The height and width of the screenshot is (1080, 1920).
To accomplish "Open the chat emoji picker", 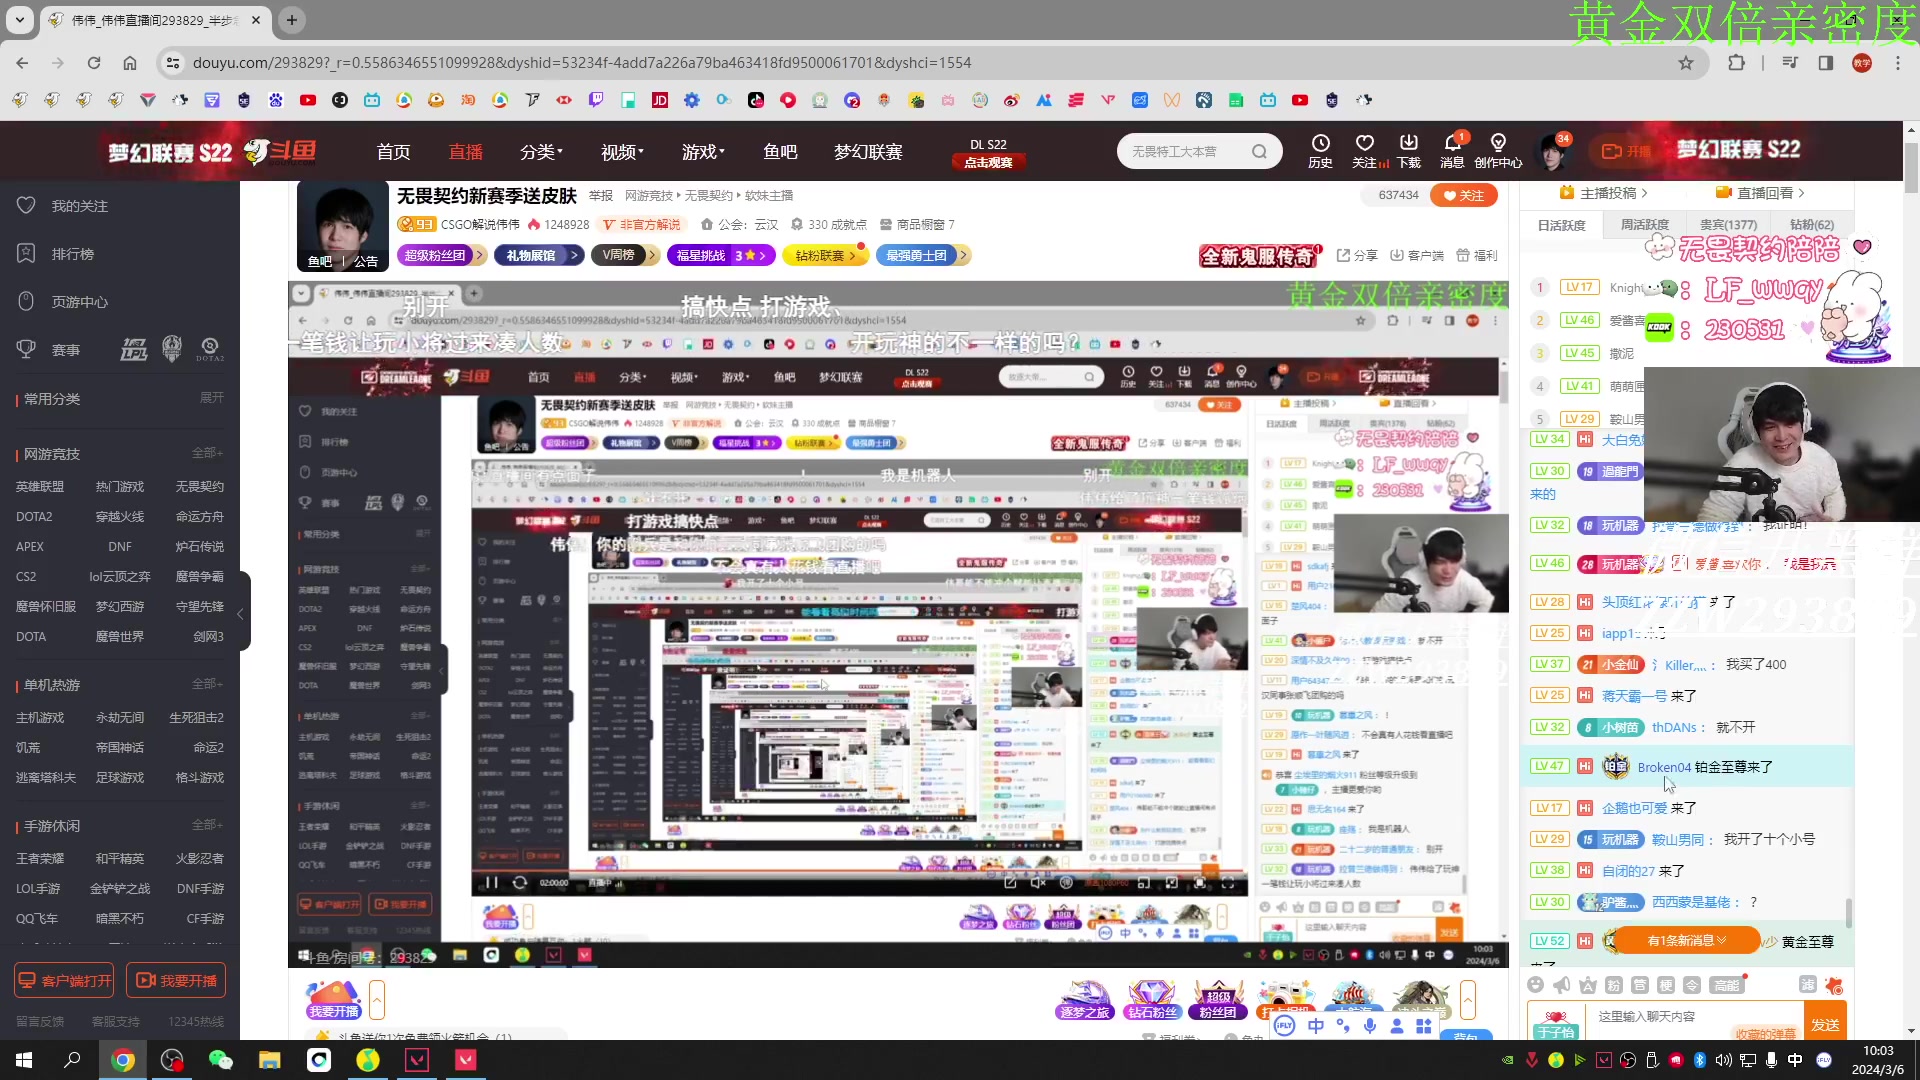I will tap(1536, 986).
